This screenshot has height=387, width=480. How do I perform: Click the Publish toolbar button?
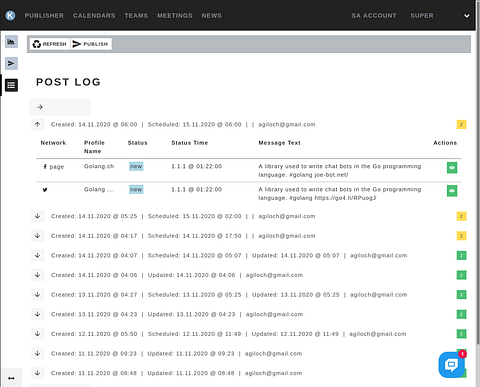(x=91, y=44)
